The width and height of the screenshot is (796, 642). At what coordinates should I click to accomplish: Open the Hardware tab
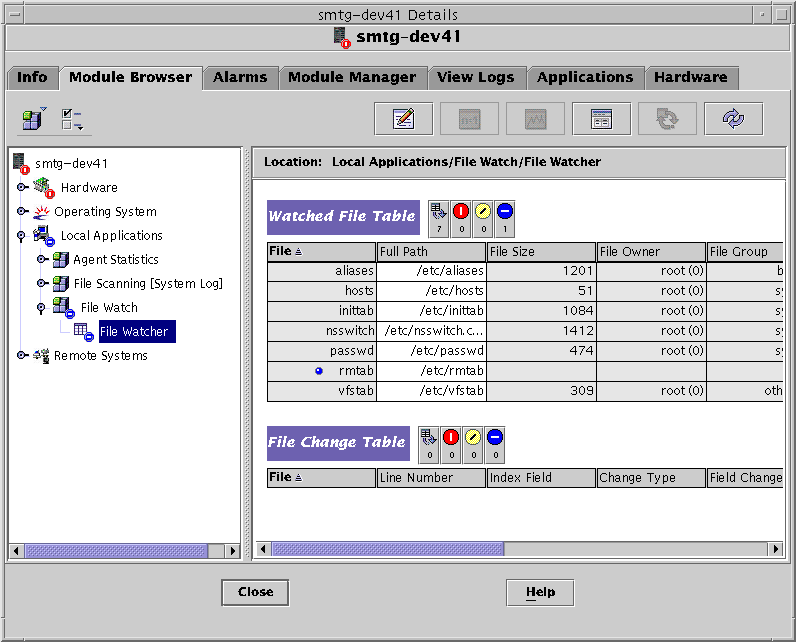691,78
